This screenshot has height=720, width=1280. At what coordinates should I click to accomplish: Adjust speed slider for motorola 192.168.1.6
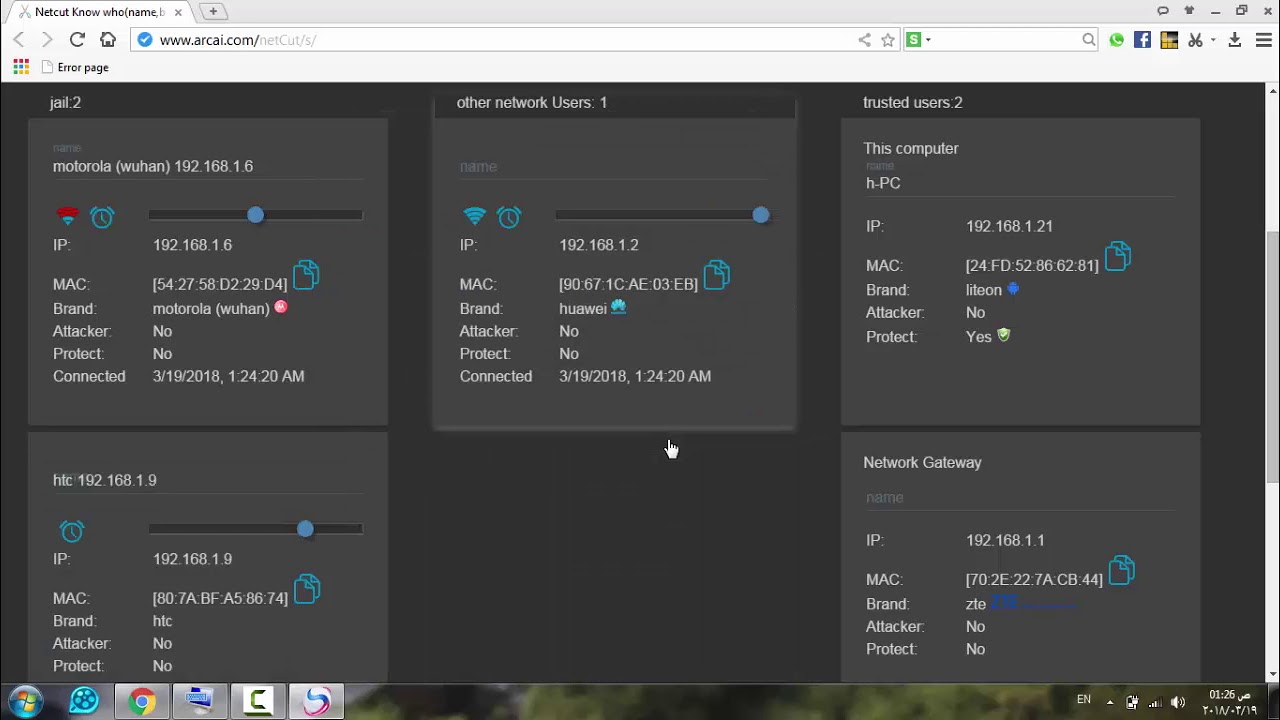[x=256, y=215]
